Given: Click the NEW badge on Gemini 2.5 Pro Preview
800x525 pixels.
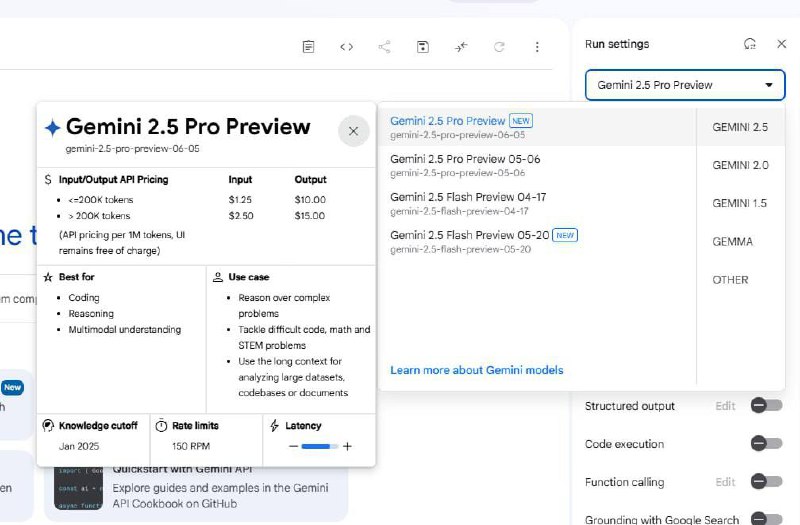Looking at the screenshot, I should tap(521, 121).
